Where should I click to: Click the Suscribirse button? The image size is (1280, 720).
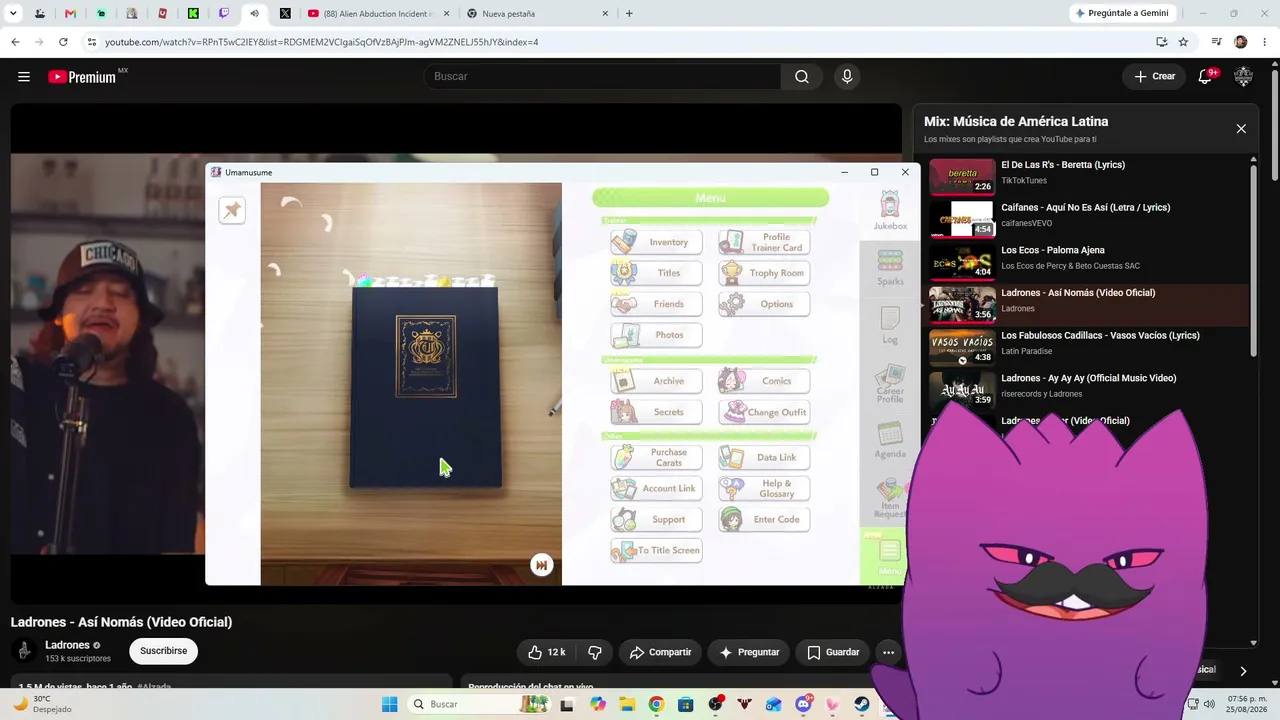(163, 651)
